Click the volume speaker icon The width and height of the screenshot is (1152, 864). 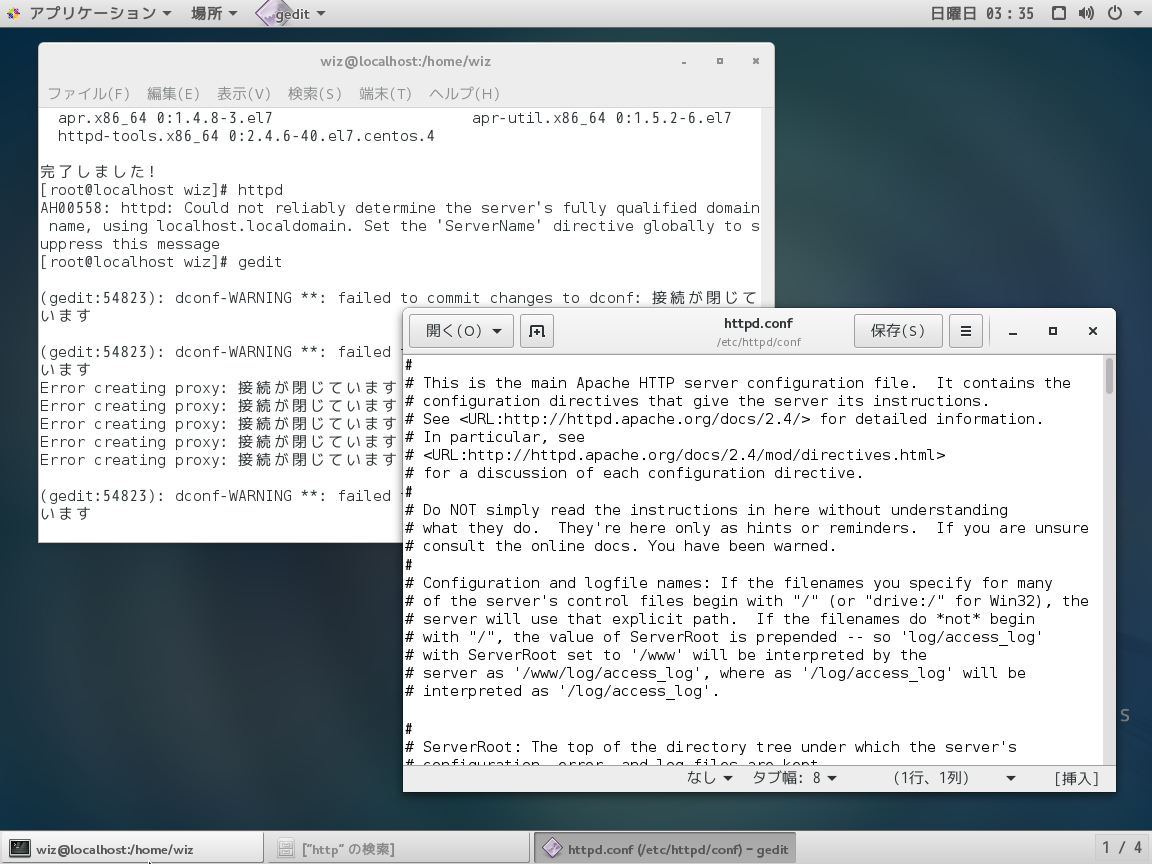click(1086, 13)
